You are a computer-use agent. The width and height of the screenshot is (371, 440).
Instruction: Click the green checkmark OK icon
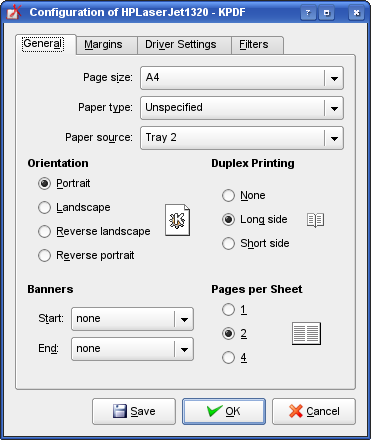(214, 411)
